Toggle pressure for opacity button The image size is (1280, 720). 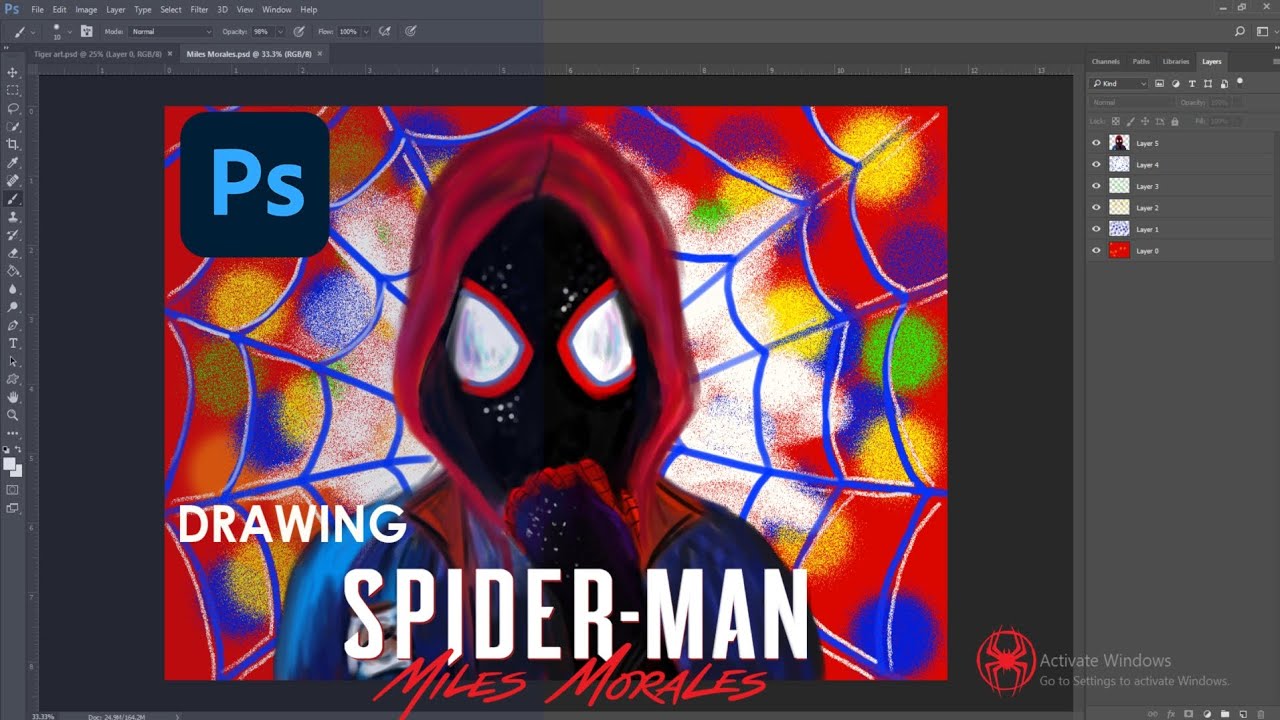299,32
